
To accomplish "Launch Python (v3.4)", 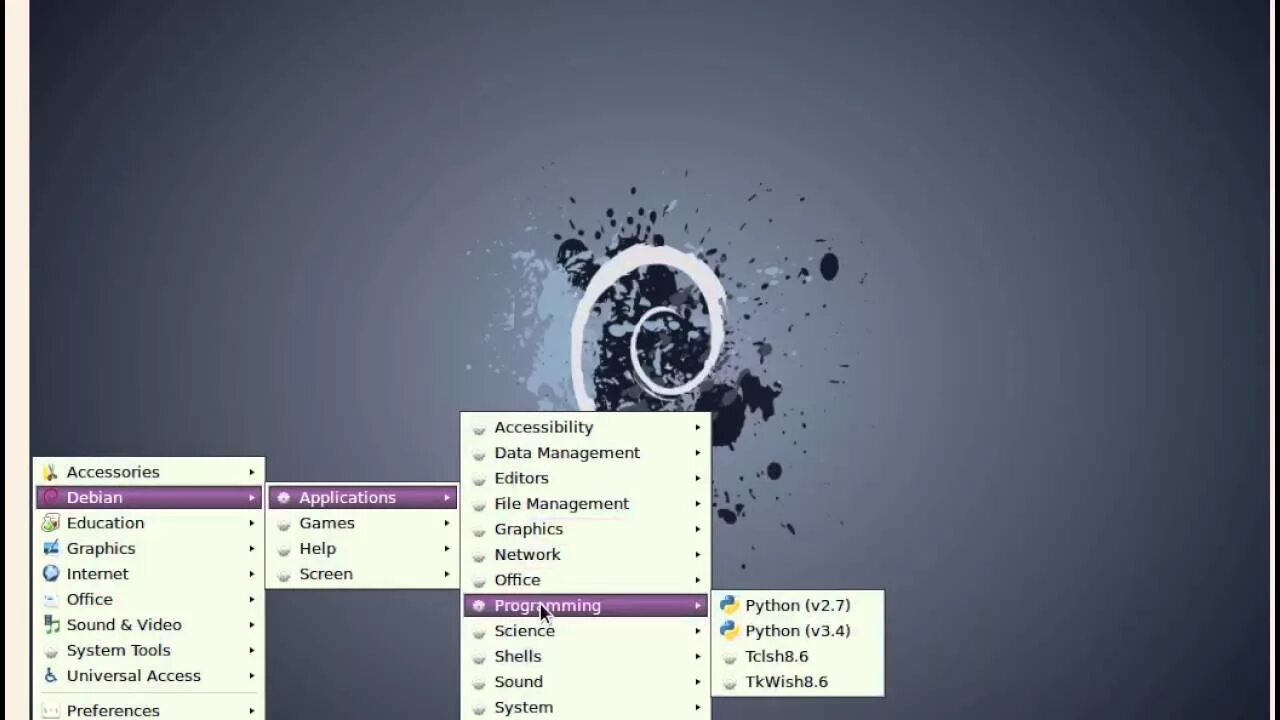I will click(799, 631).
